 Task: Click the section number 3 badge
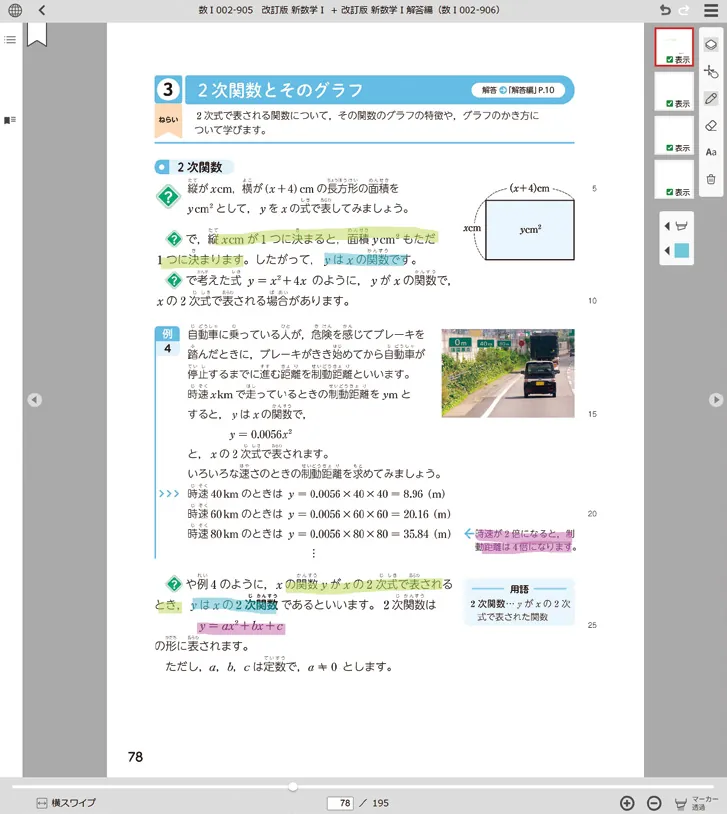(x=168, y=89)
